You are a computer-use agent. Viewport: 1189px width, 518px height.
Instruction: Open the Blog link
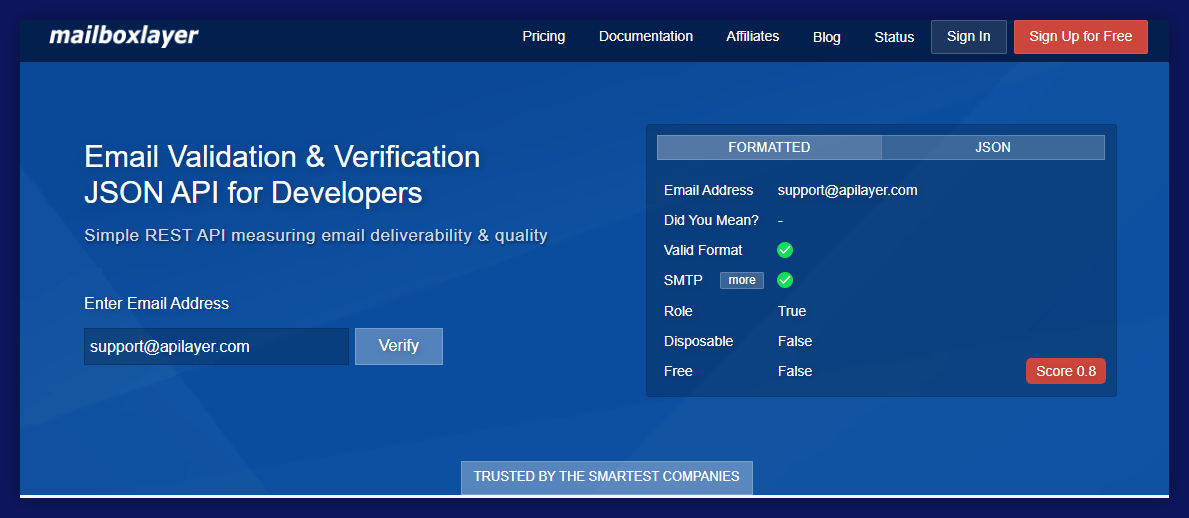pos(827,37)
